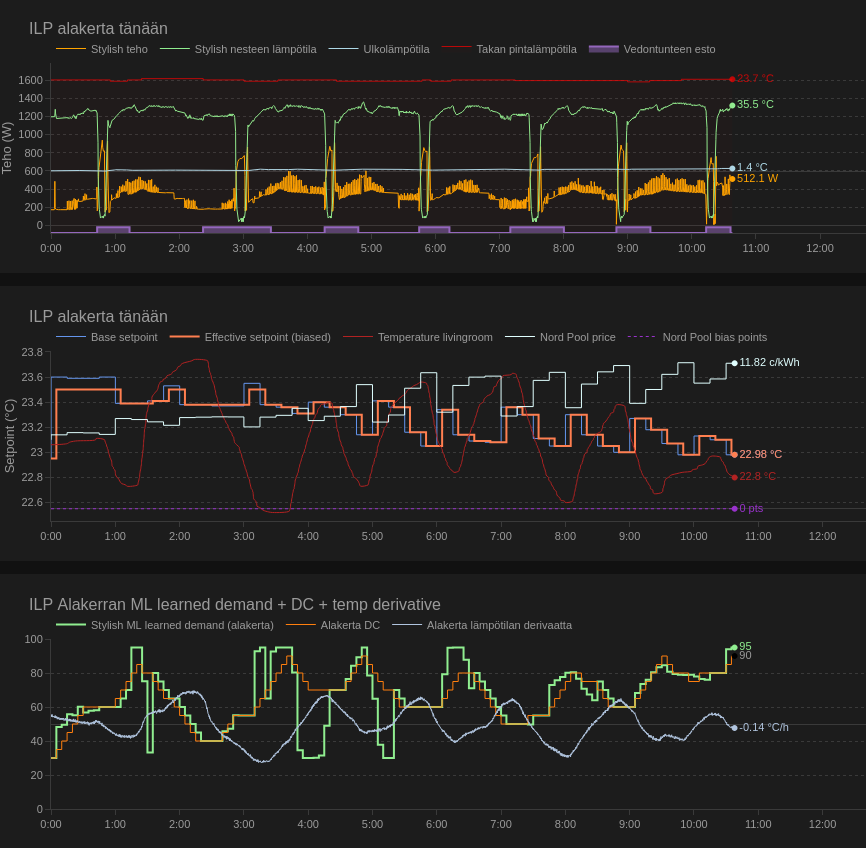Click the 512.1 W end value label
The image size is (866, 848).
click(x=757, y=178)
